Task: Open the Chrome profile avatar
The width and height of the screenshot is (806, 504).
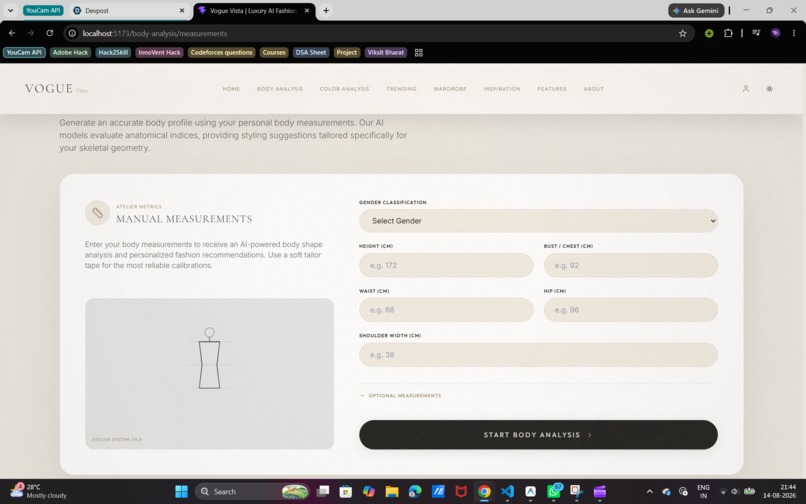Action: click(x=775, y=33)
